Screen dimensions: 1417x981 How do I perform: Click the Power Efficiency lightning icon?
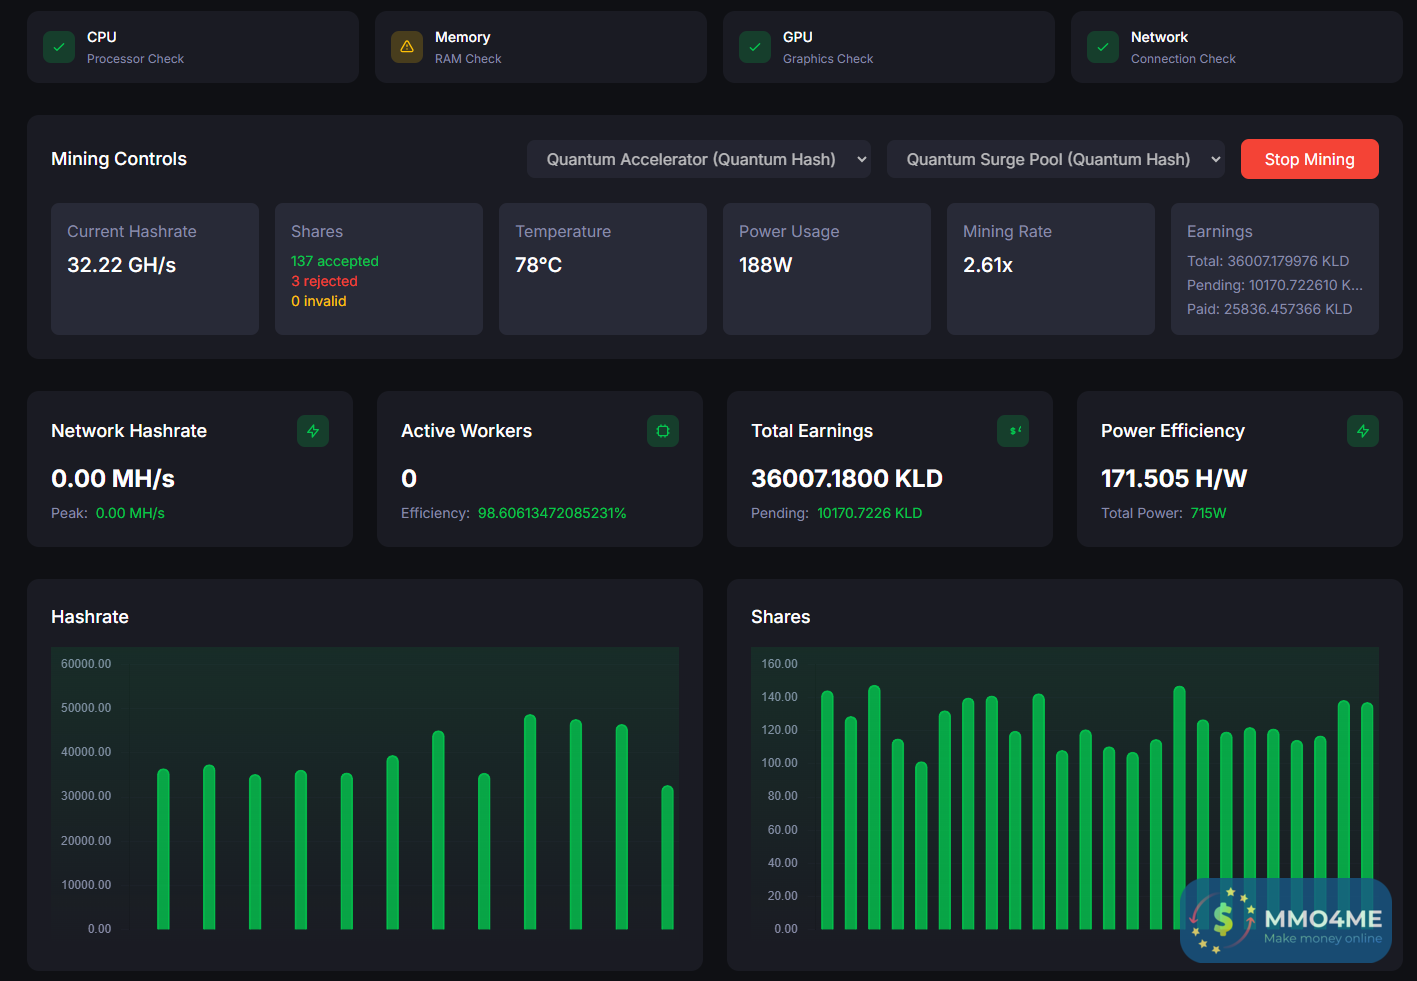[1363, 431]
